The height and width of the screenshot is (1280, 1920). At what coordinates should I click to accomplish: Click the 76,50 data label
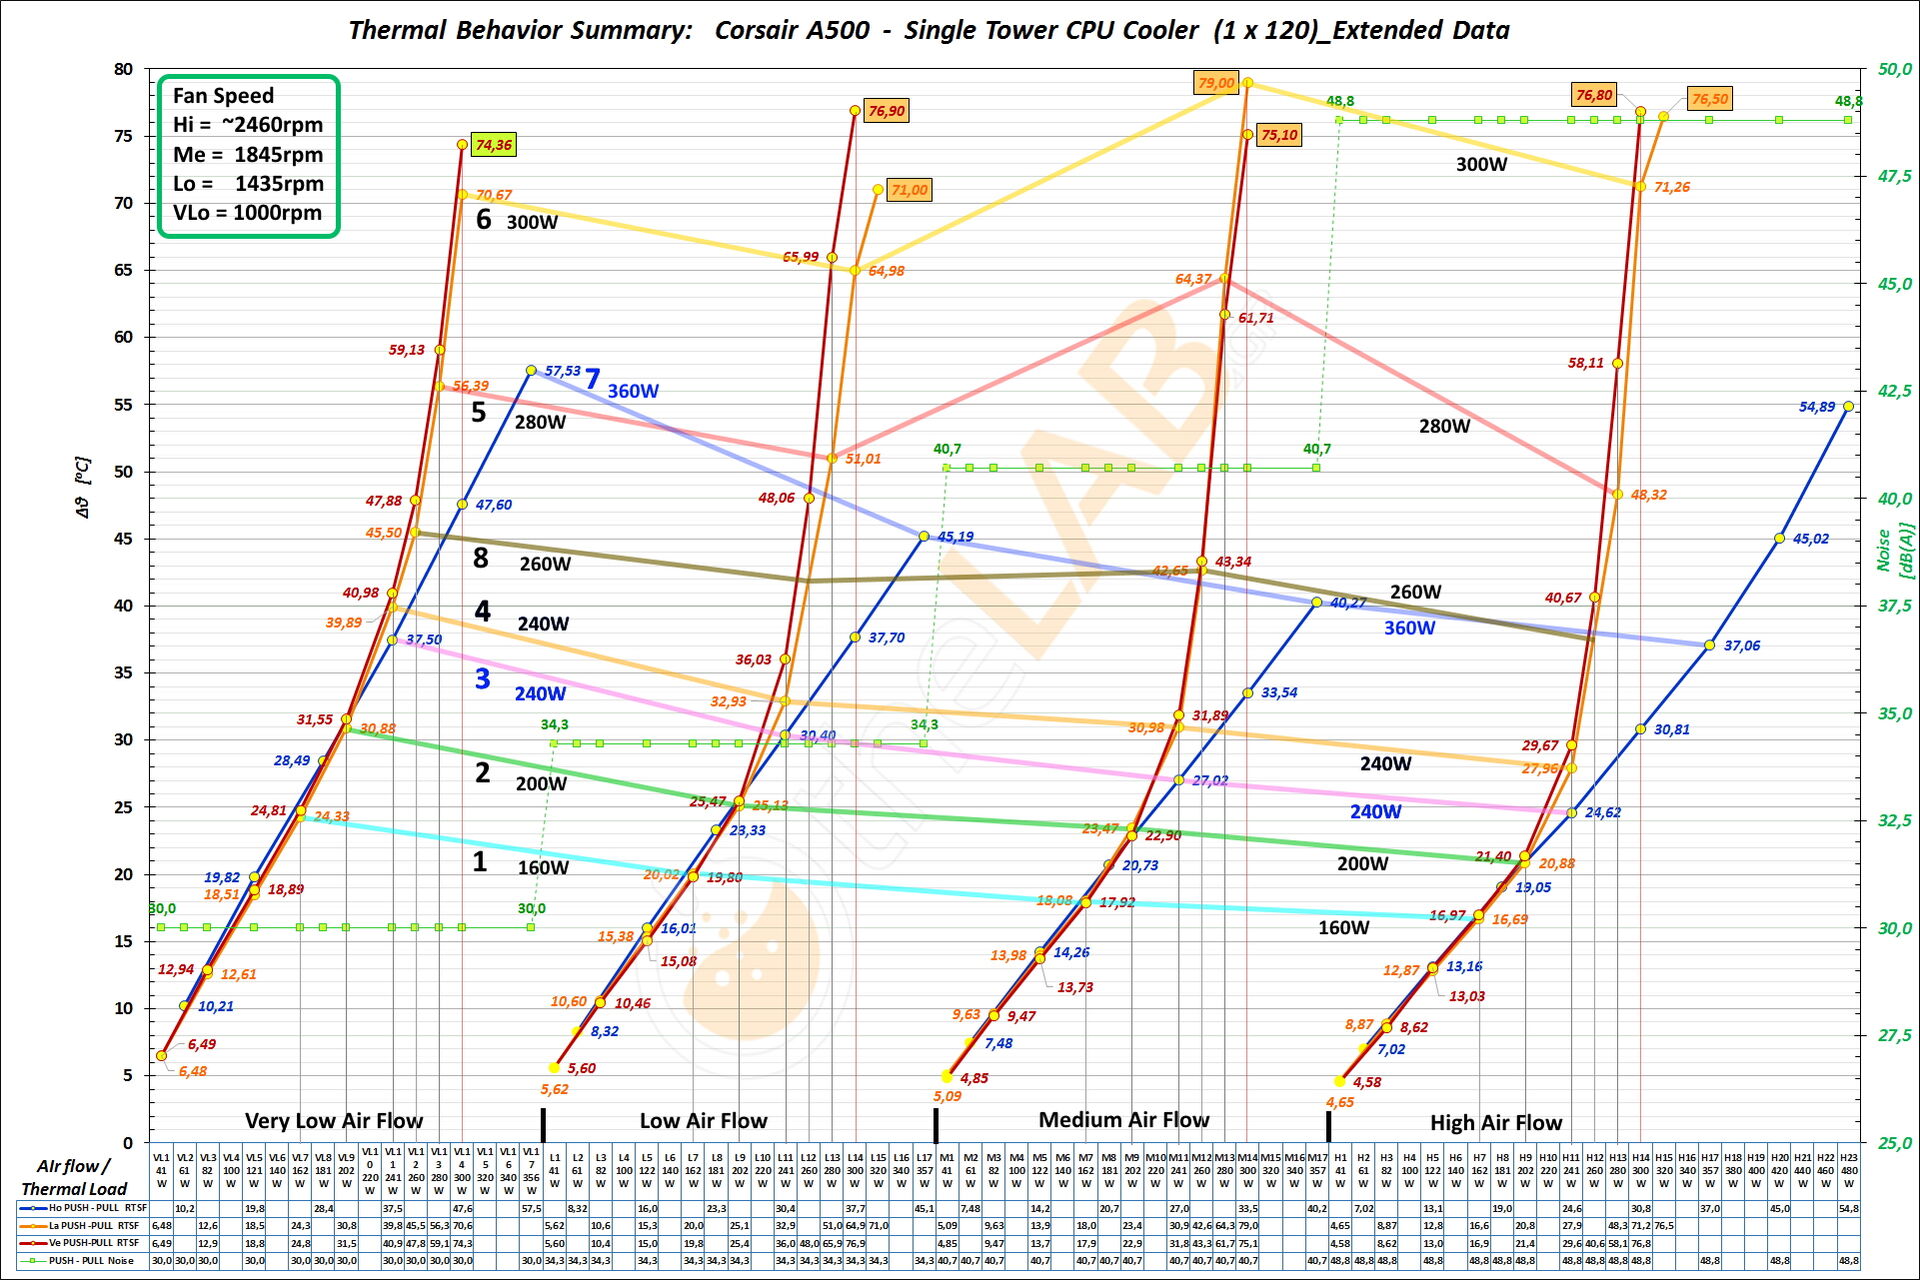coord(1709,99)
